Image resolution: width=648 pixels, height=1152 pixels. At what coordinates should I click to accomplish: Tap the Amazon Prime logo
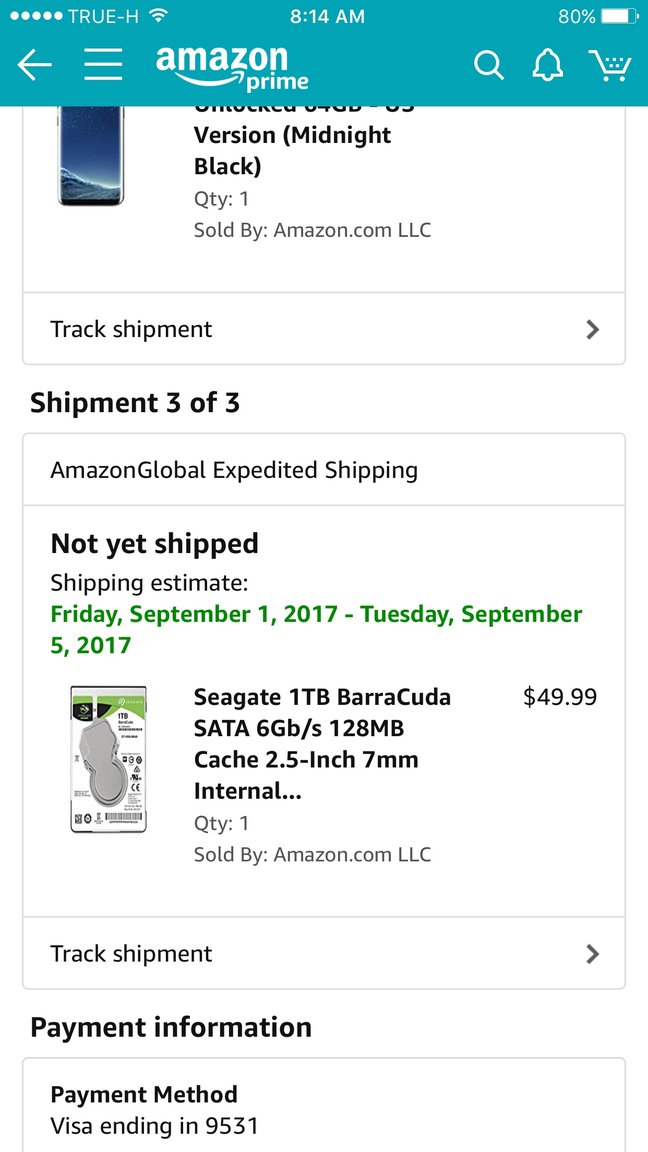pos(232,67)
